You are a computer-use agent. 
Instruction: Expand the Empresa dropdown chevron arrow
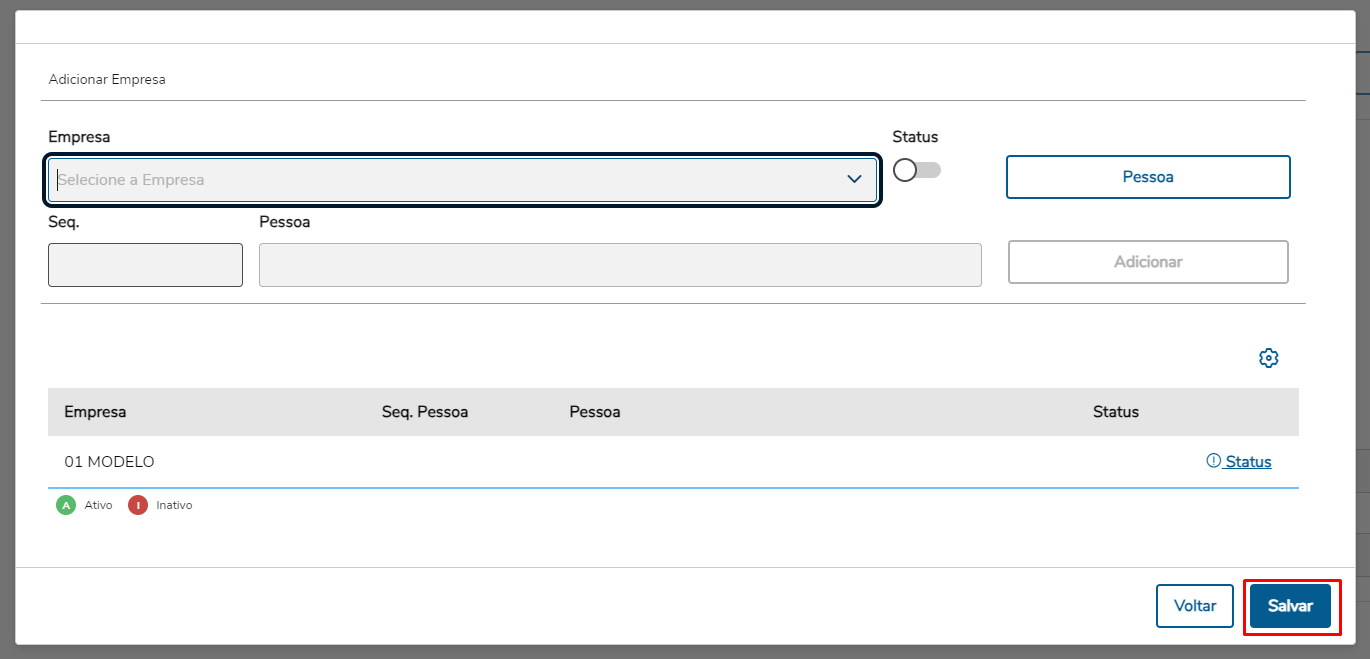point(854,180)
